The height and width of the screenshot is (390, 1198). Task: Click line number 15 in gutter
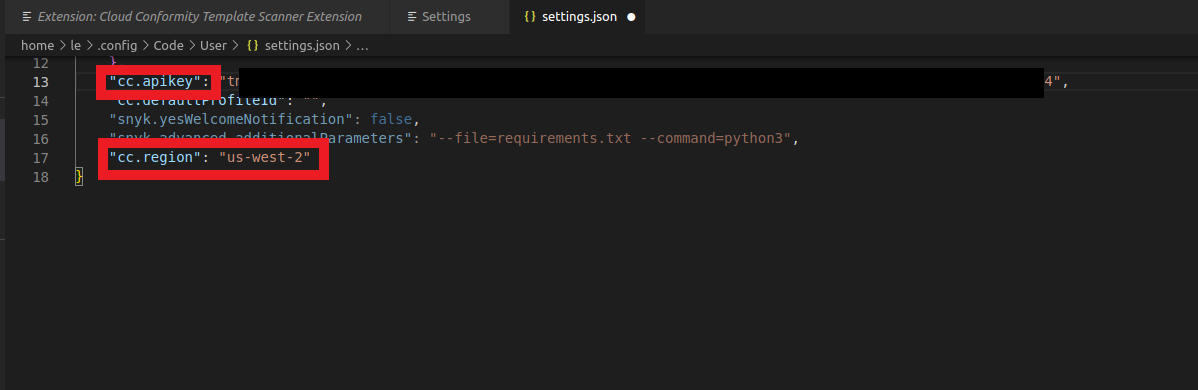(x=41, y=120)
